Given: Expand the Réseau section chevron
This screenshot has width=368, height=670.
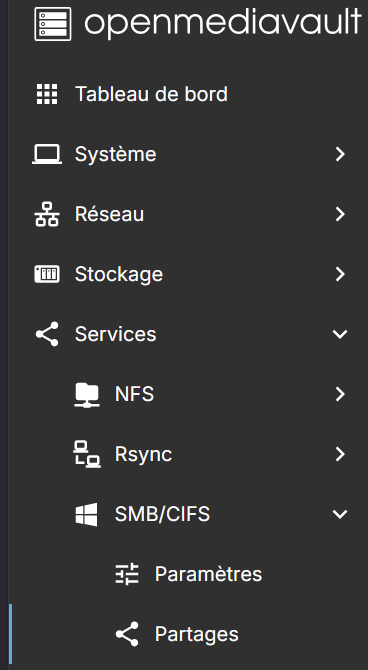Looking at the screenshot, I should (x=340, y=214).
